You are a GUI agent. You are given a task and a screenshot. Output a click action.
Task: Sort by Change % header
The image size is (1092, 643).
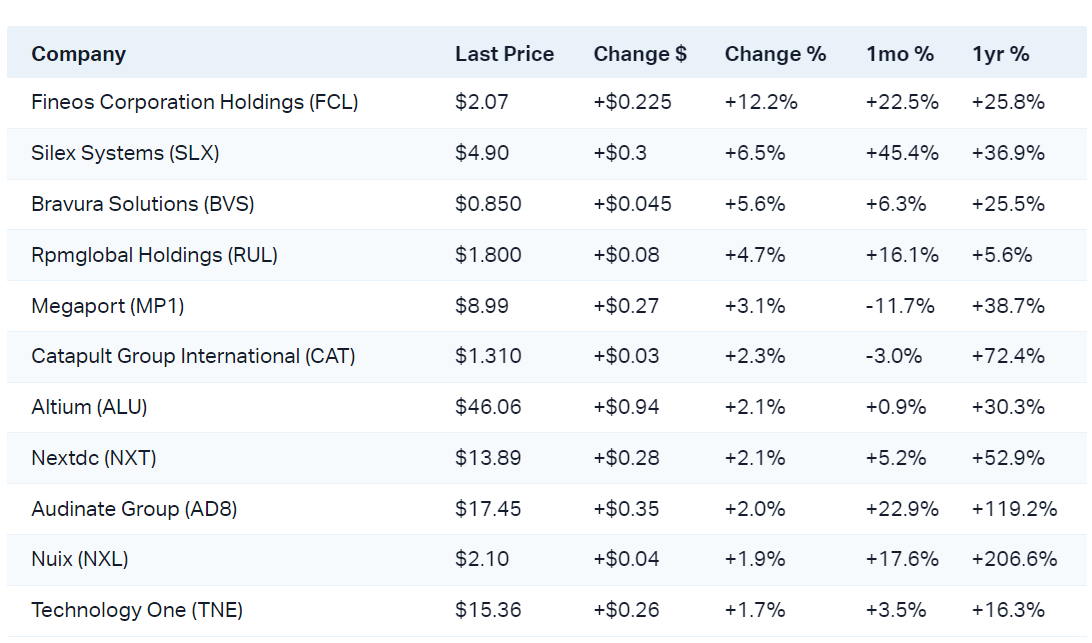(x=775, y=54)
